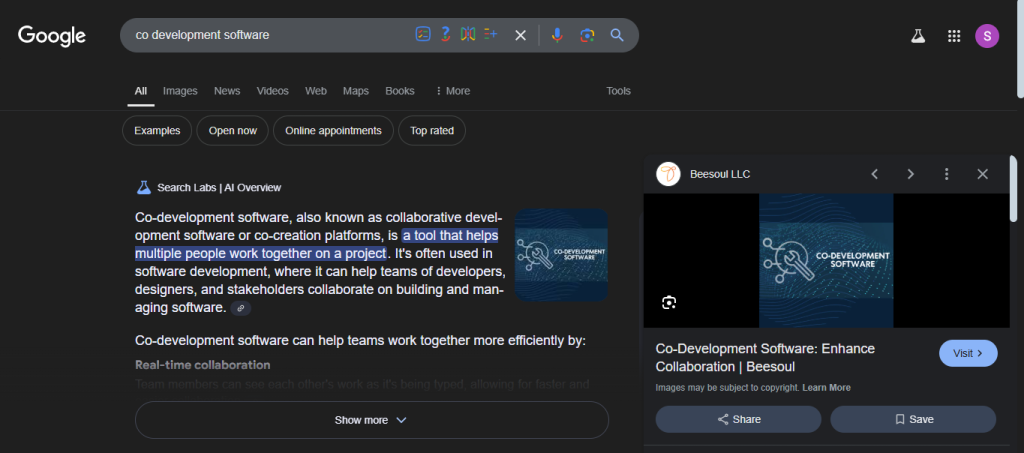Screen dimensions: 1024x453
Task: Switch to the News tab
Action: pos(227,91)
